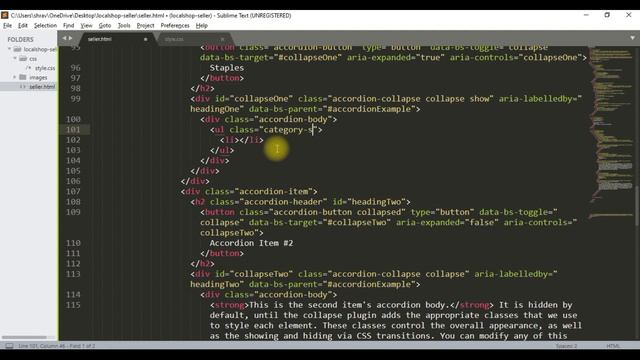Image resolution: width=640 pixels, height=360 pixels.
Task: Open the Tools menu
Action: (x=124, y=25)
